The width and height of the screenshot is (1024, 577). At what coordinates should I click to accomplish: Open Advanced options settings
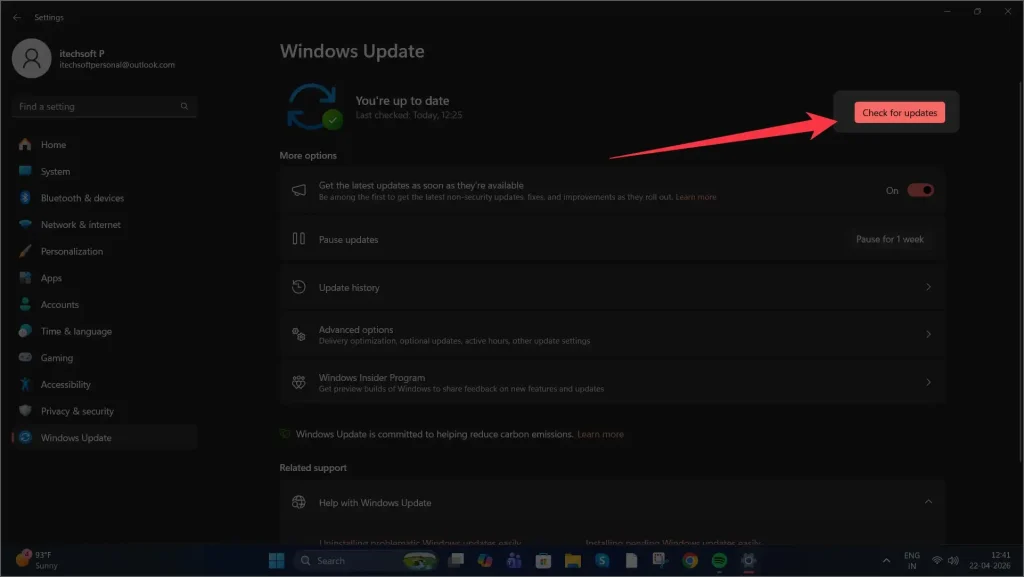(x=613, y=335)
